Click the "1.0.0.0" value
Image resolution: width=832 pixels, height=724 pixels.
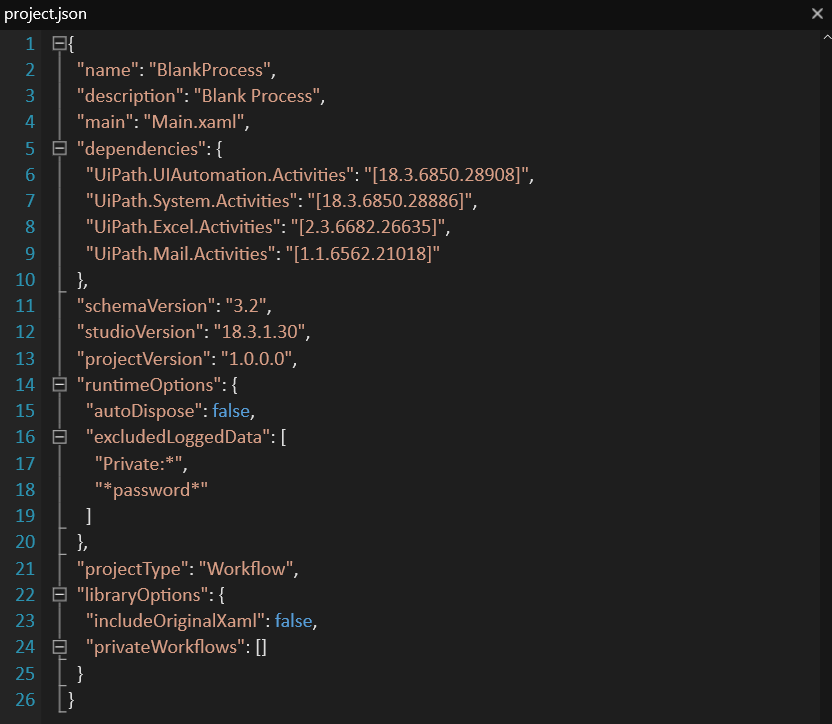[256, 358]
